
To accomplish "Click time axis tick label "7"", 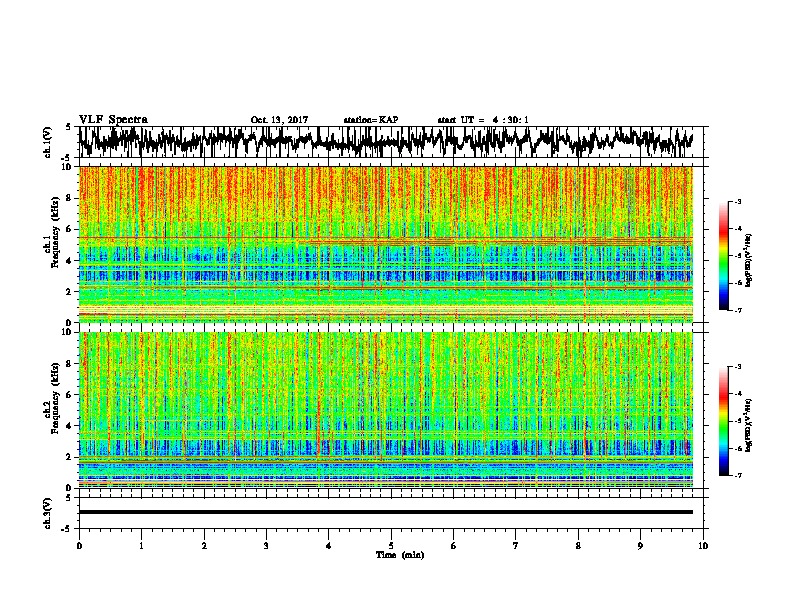I will click(x=516, y=545).
